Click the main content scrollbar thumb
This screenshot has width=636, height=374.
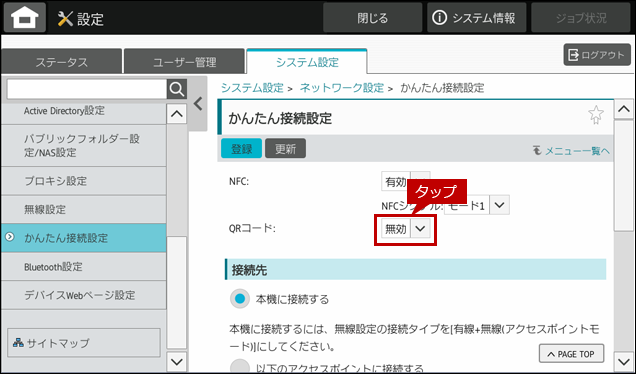pyautogui.click(x=624, y=175)
